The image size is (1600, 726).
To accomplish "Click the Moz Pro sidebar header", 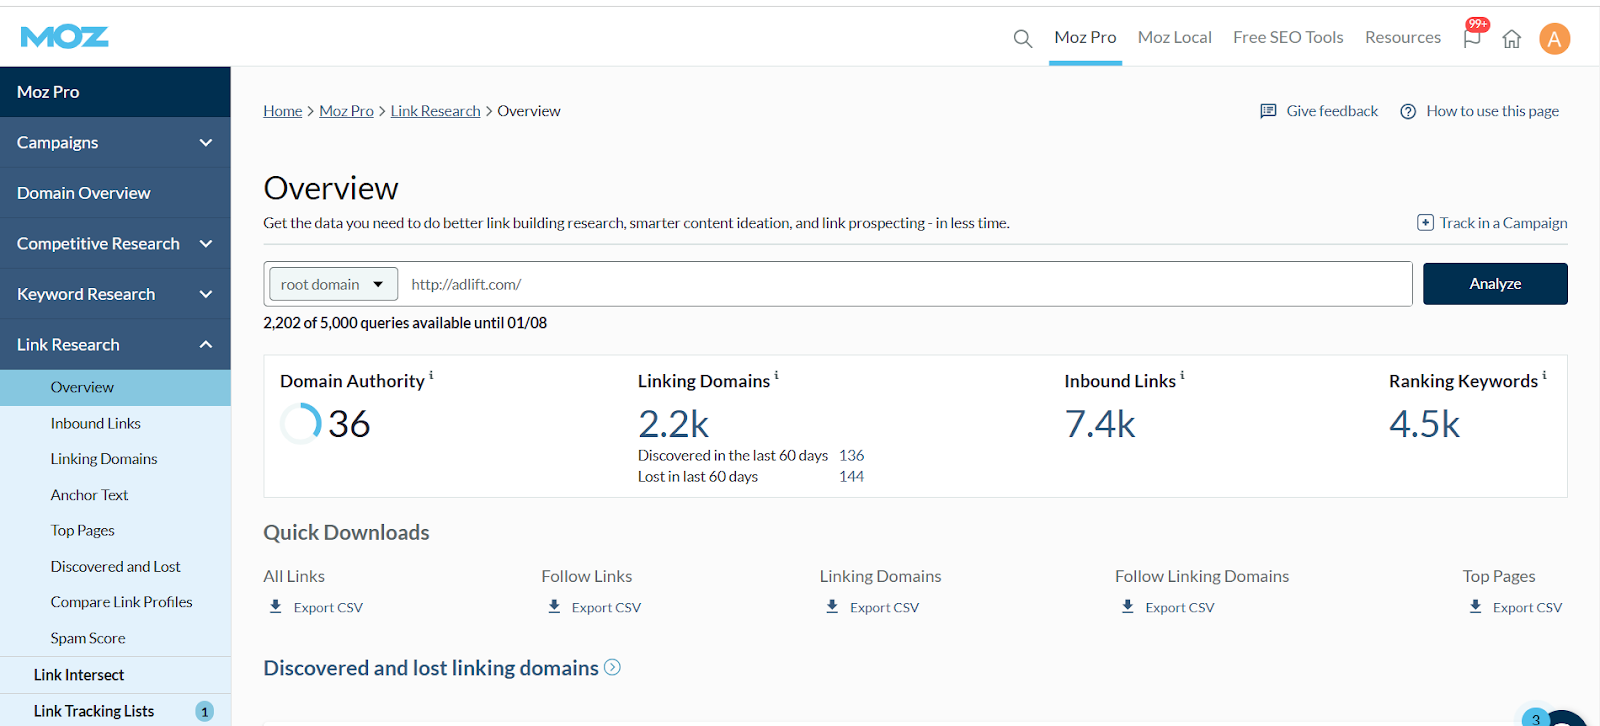I will [x=115, y=92].
